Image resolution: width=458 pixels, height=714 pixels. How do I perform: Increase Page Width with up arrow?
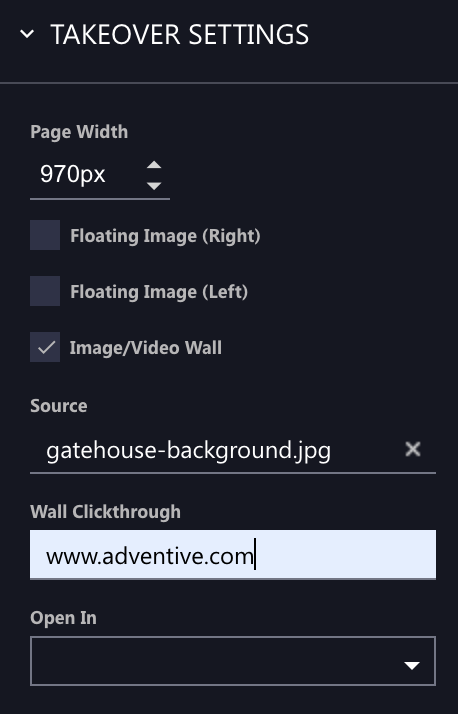pyautogui.click(x=154, y=165)
